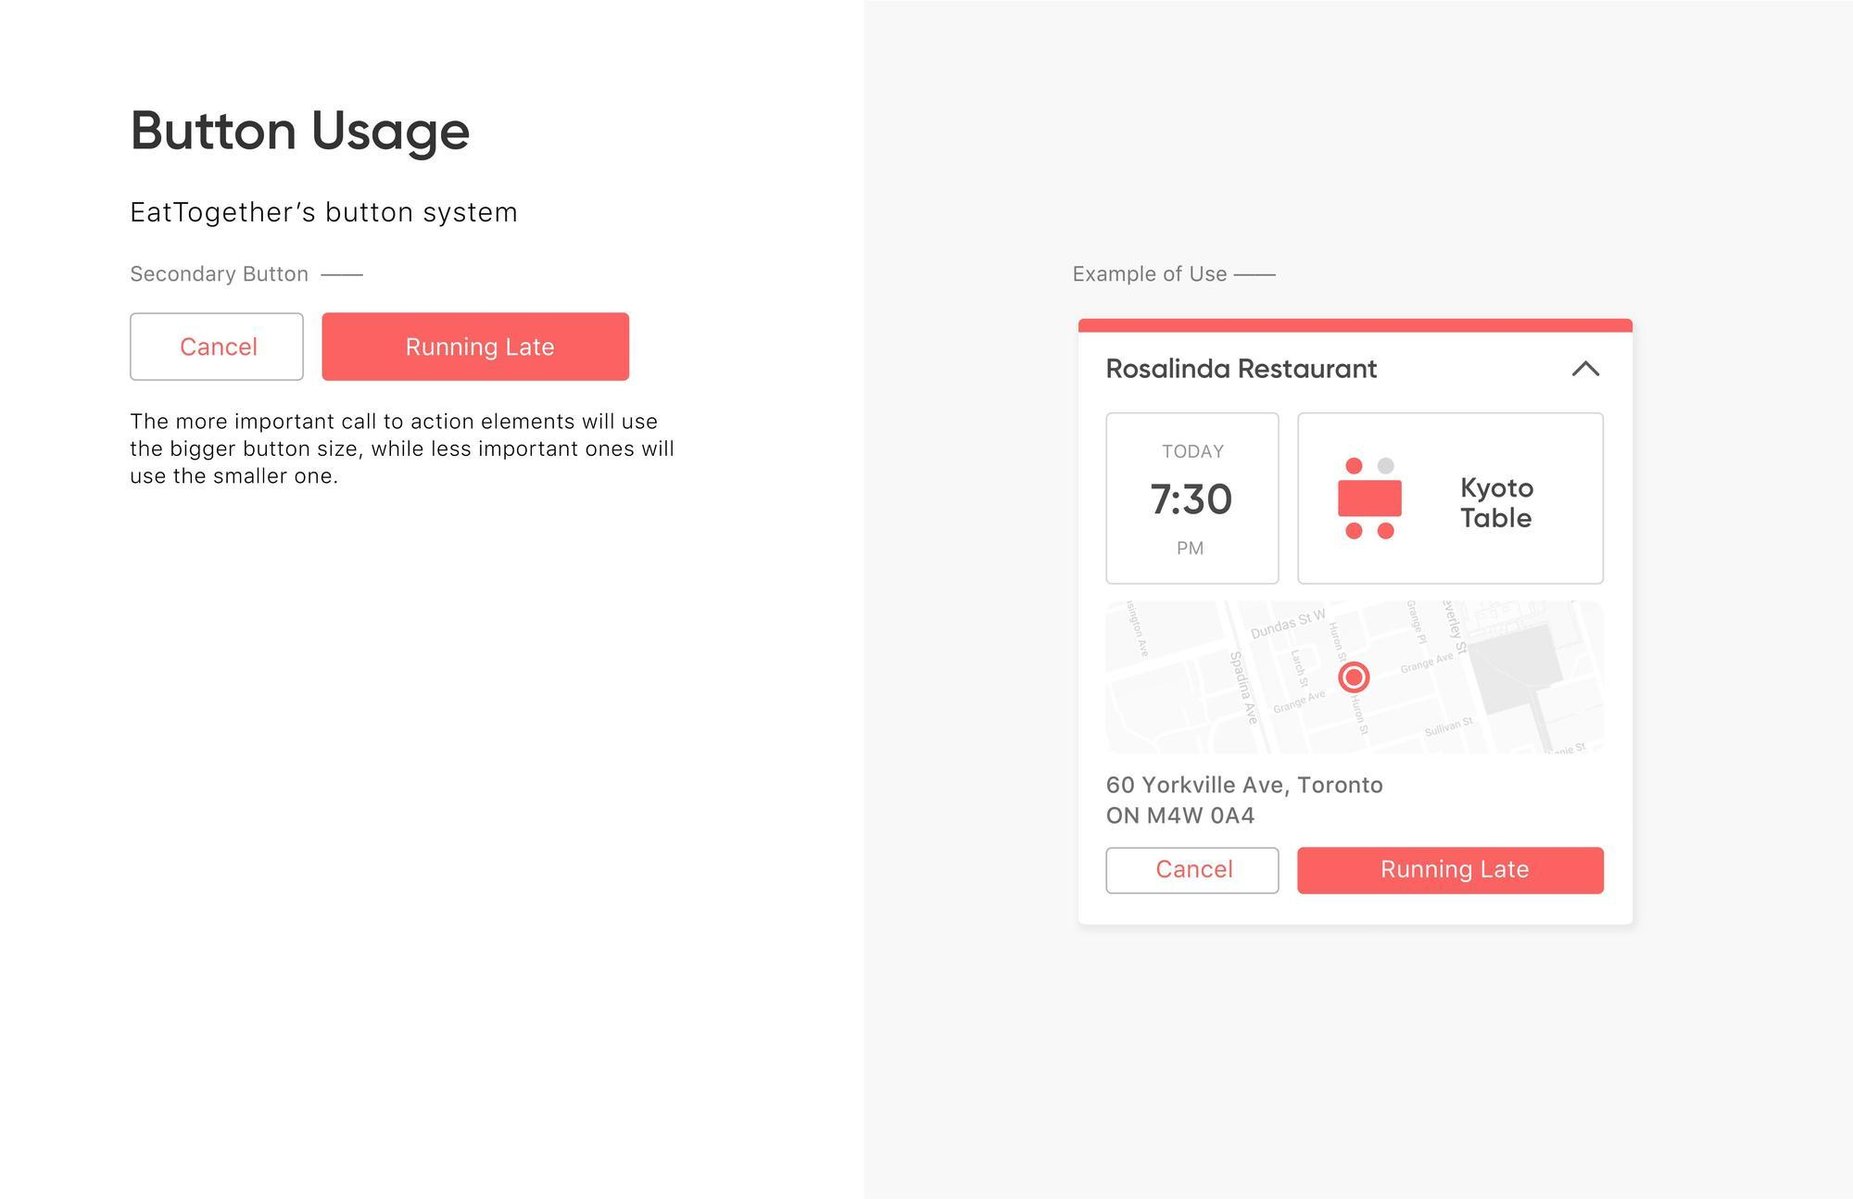Click the sample Cancel secondary button
Image resolution: width=1853 pixels, height=1199 pixels.
(x=217, y=347)
